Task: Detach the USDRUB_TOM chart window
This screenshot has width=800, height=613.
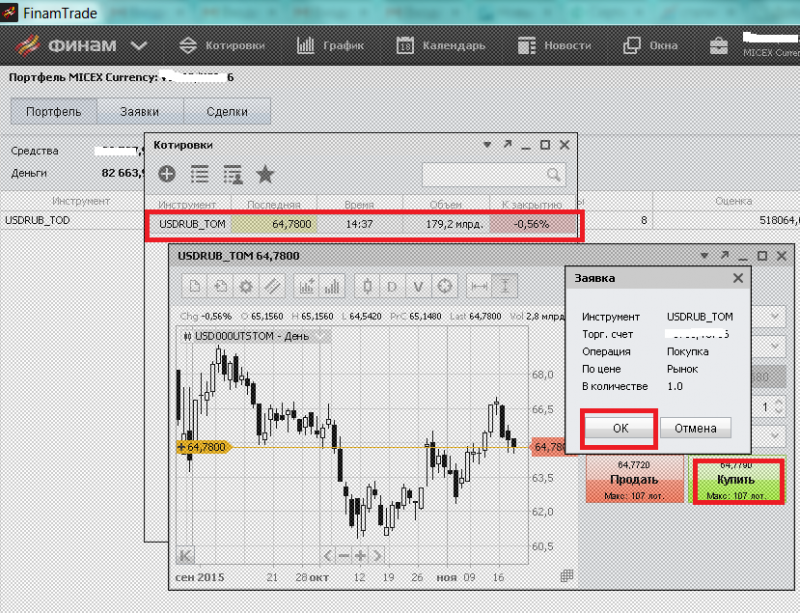Action: coord(724,255)
